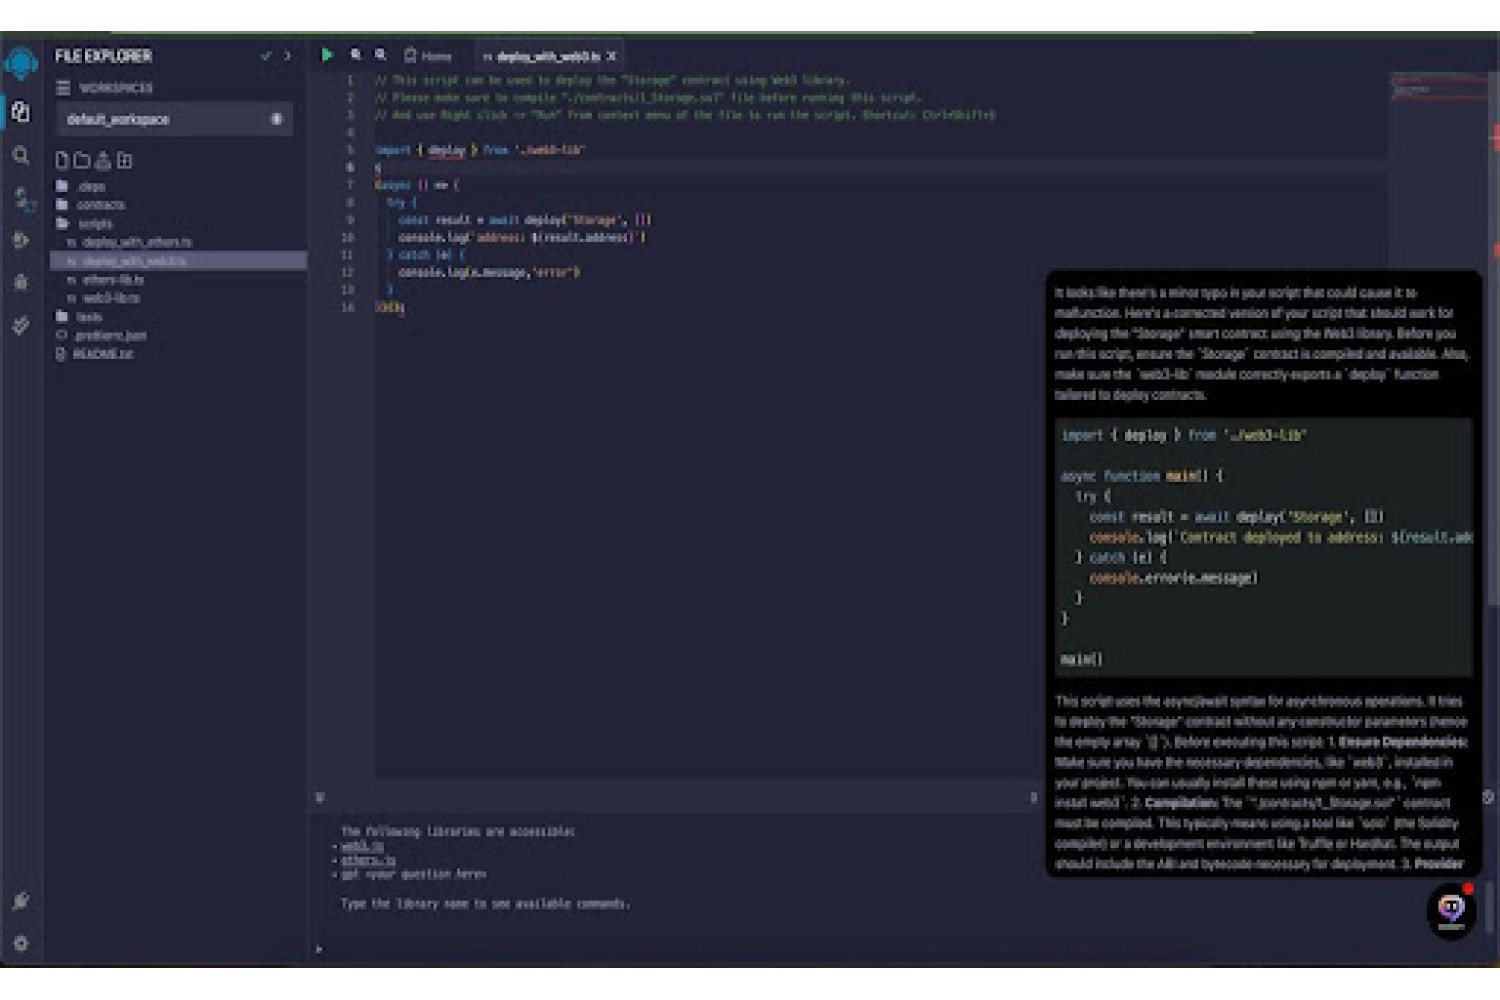Click the WORKSPACES label
The width and height of the screenshot is (1500, 1000).
pyautogui.click(x=116, y=88)
